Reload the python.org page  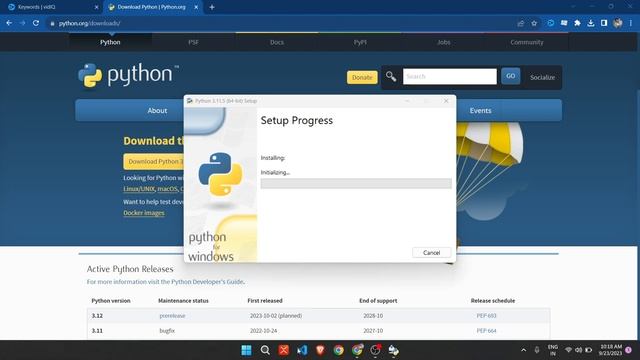36,23
